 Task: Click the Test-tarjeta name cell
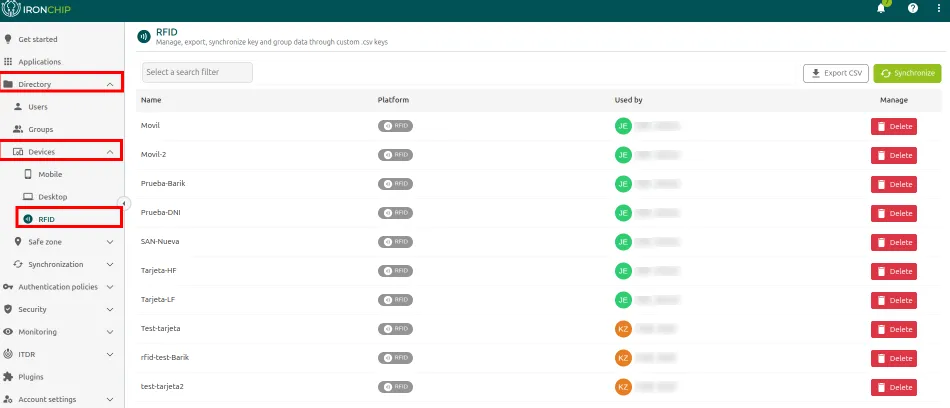point(161,328)
